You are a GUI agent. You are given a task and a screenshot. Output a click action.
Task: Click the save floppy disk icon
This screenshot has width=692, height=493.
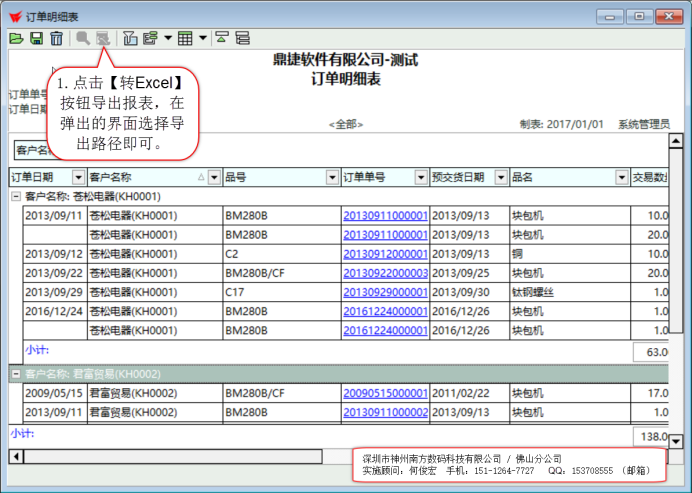click(37, 38)
